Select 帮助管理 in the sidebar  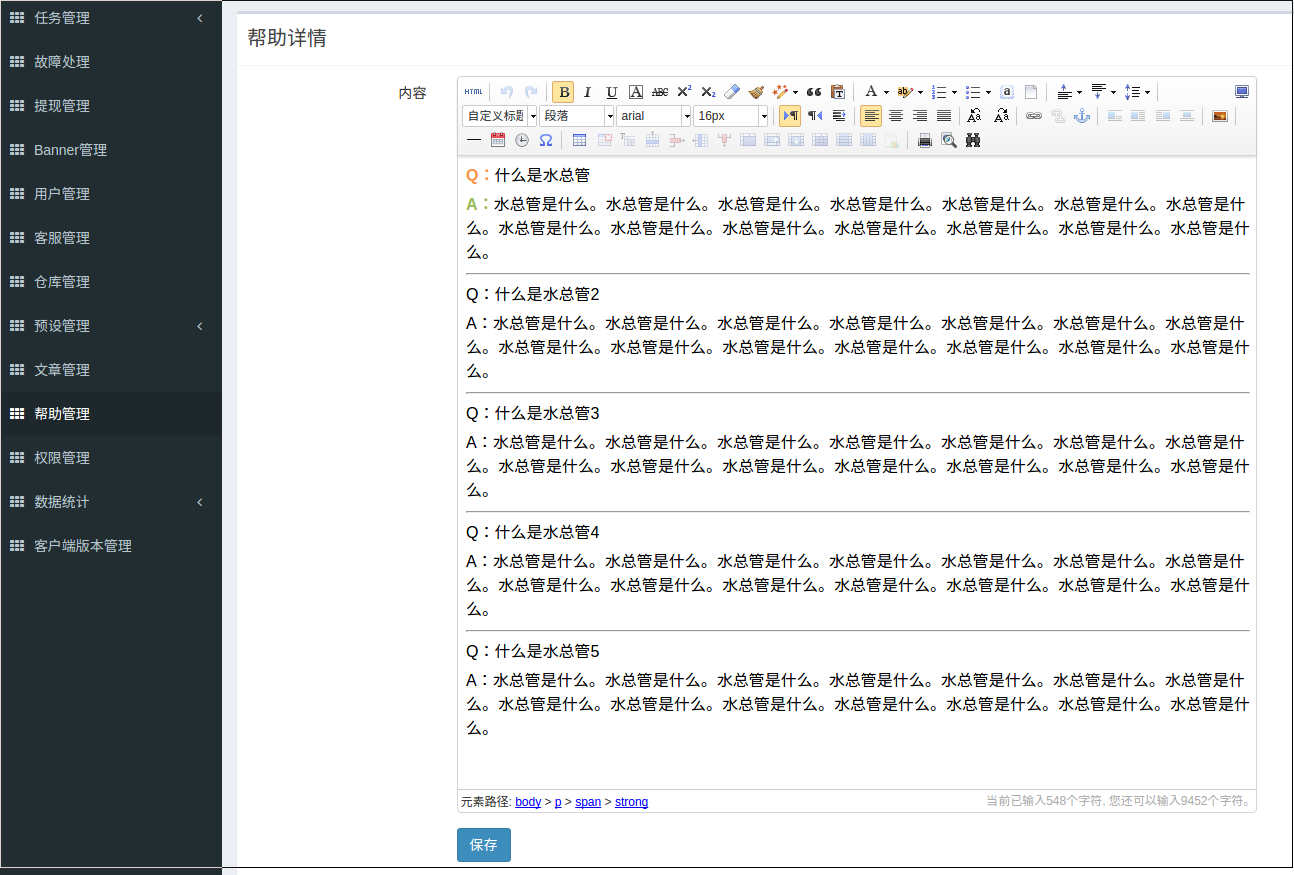111,414
